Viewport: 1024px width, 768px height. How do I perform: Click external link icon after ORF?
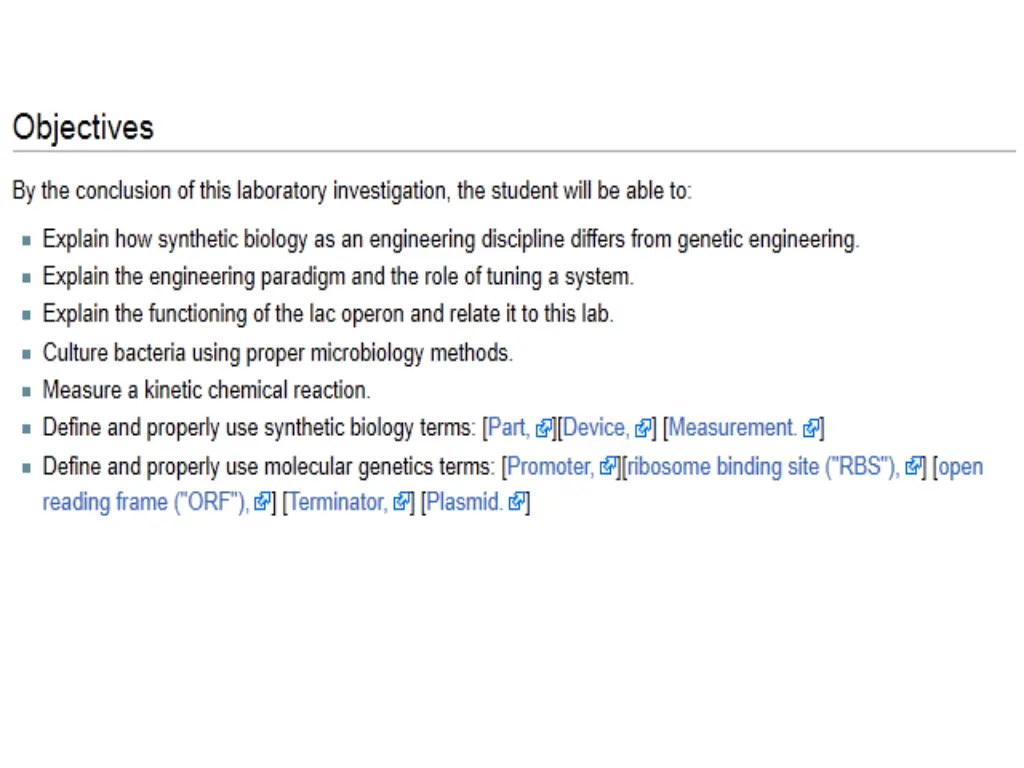(263, 502)
